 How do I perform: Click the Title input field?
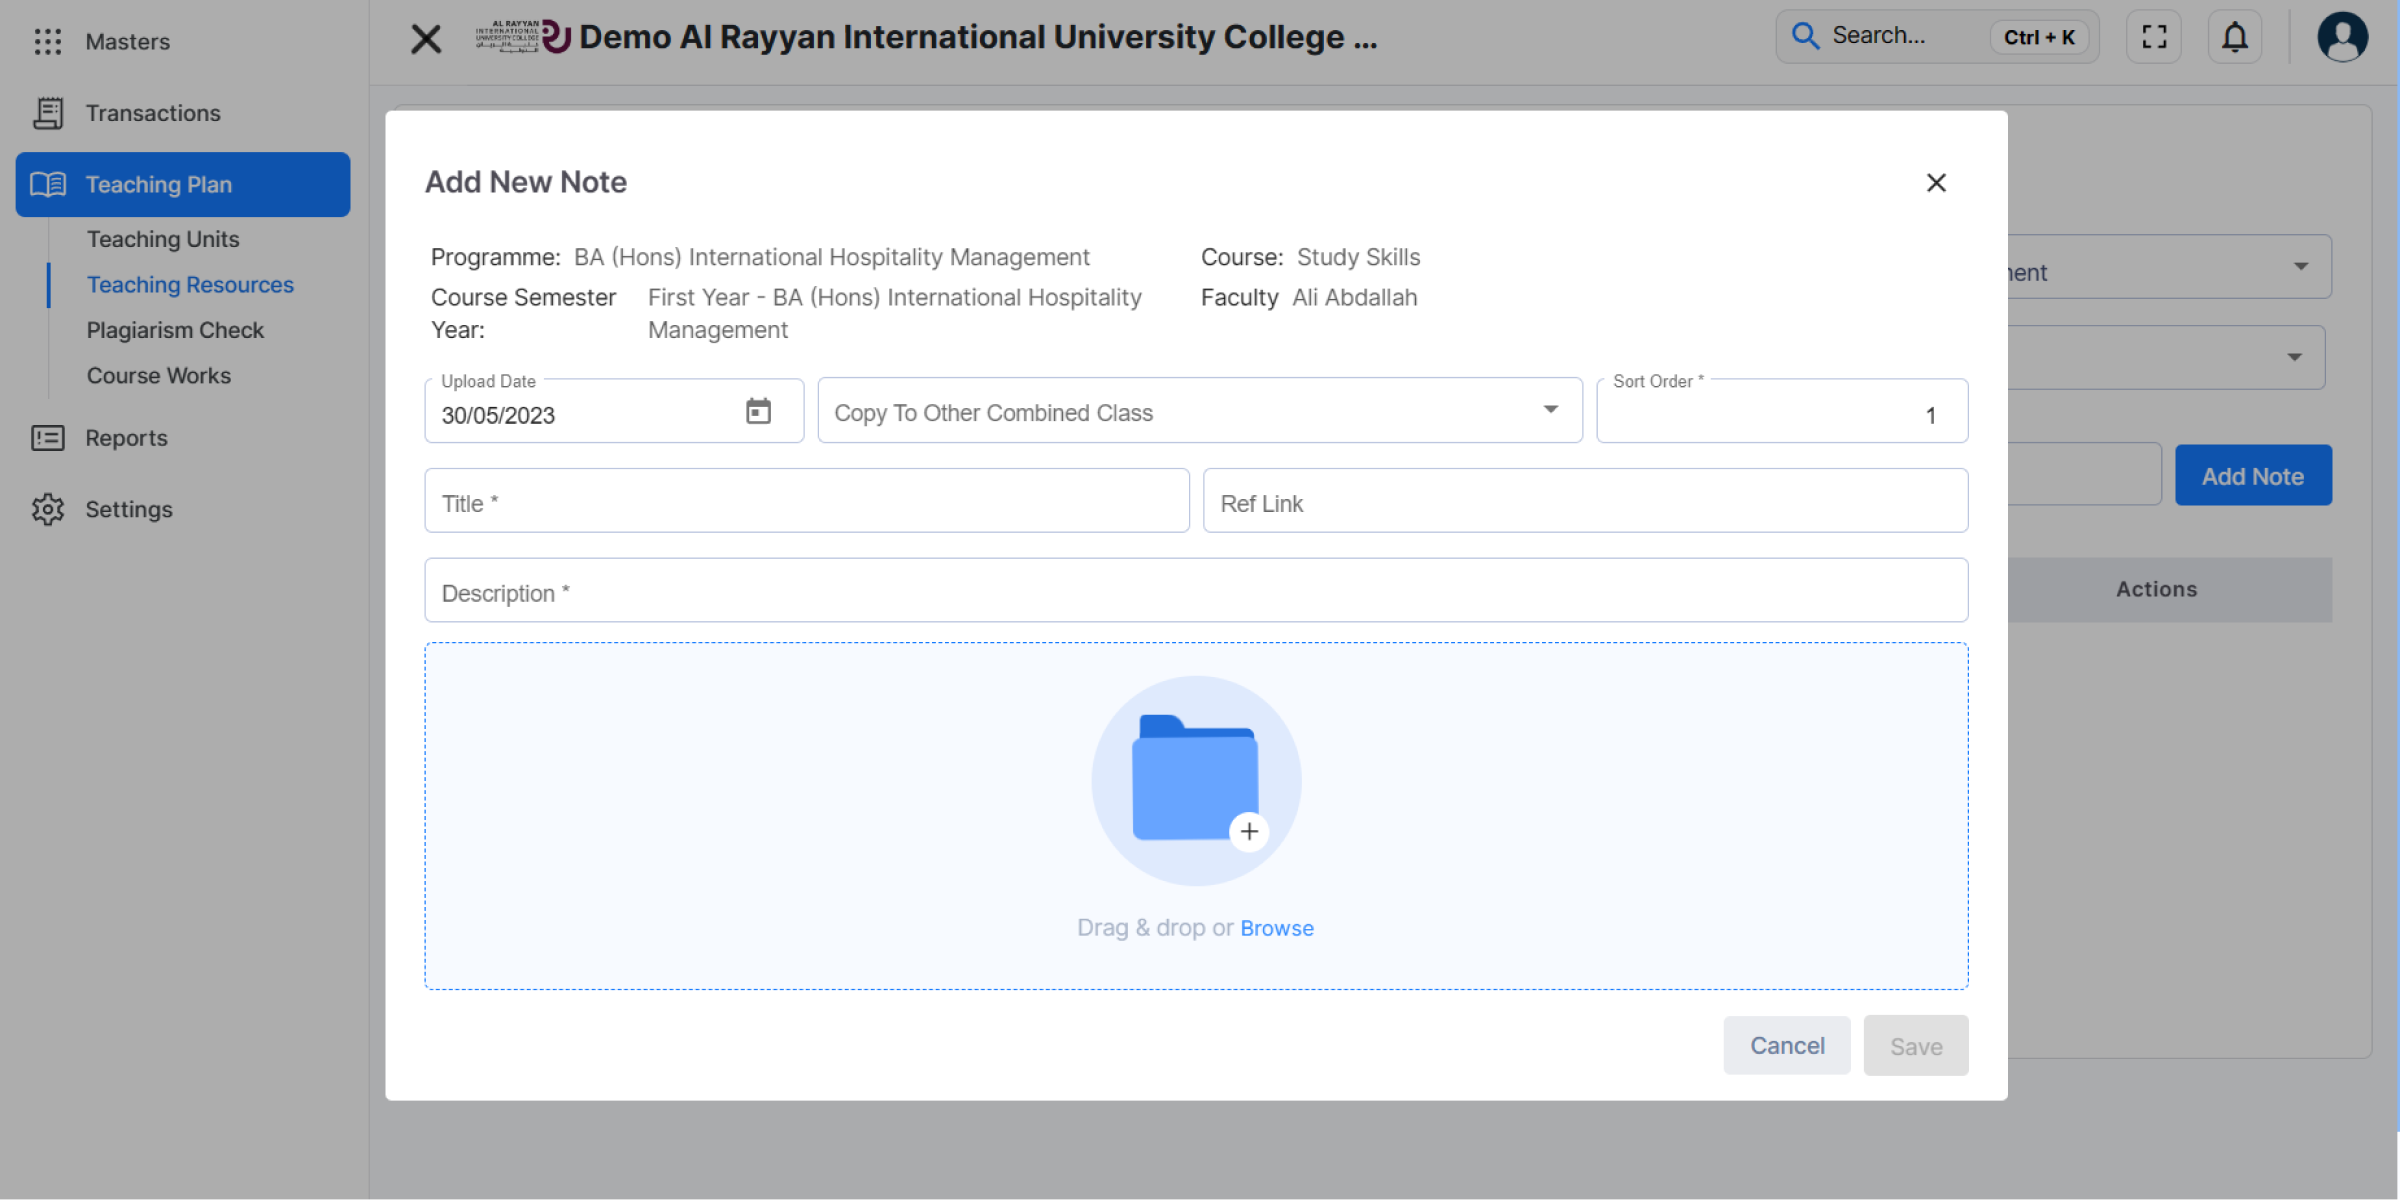[806, 502]
